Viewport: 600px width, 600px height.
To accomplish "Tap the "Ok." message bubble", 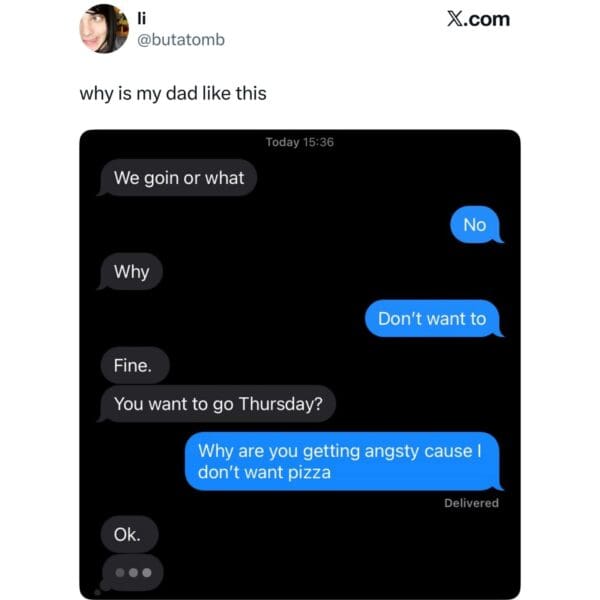I will pos(129,534).
